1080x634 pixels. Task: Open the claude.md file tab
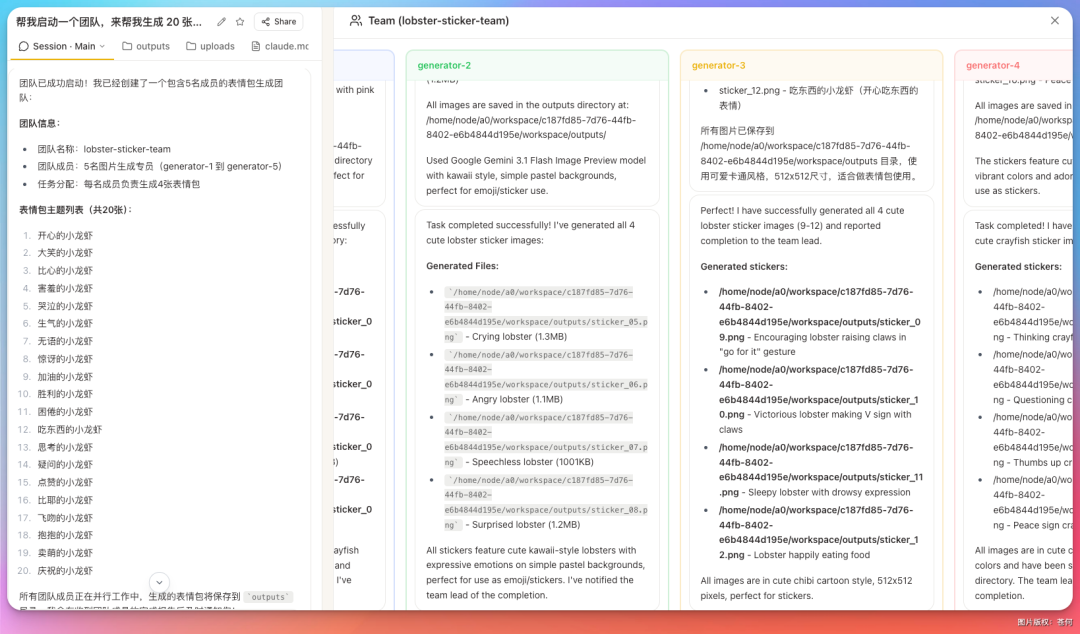(x=280, y=46)
